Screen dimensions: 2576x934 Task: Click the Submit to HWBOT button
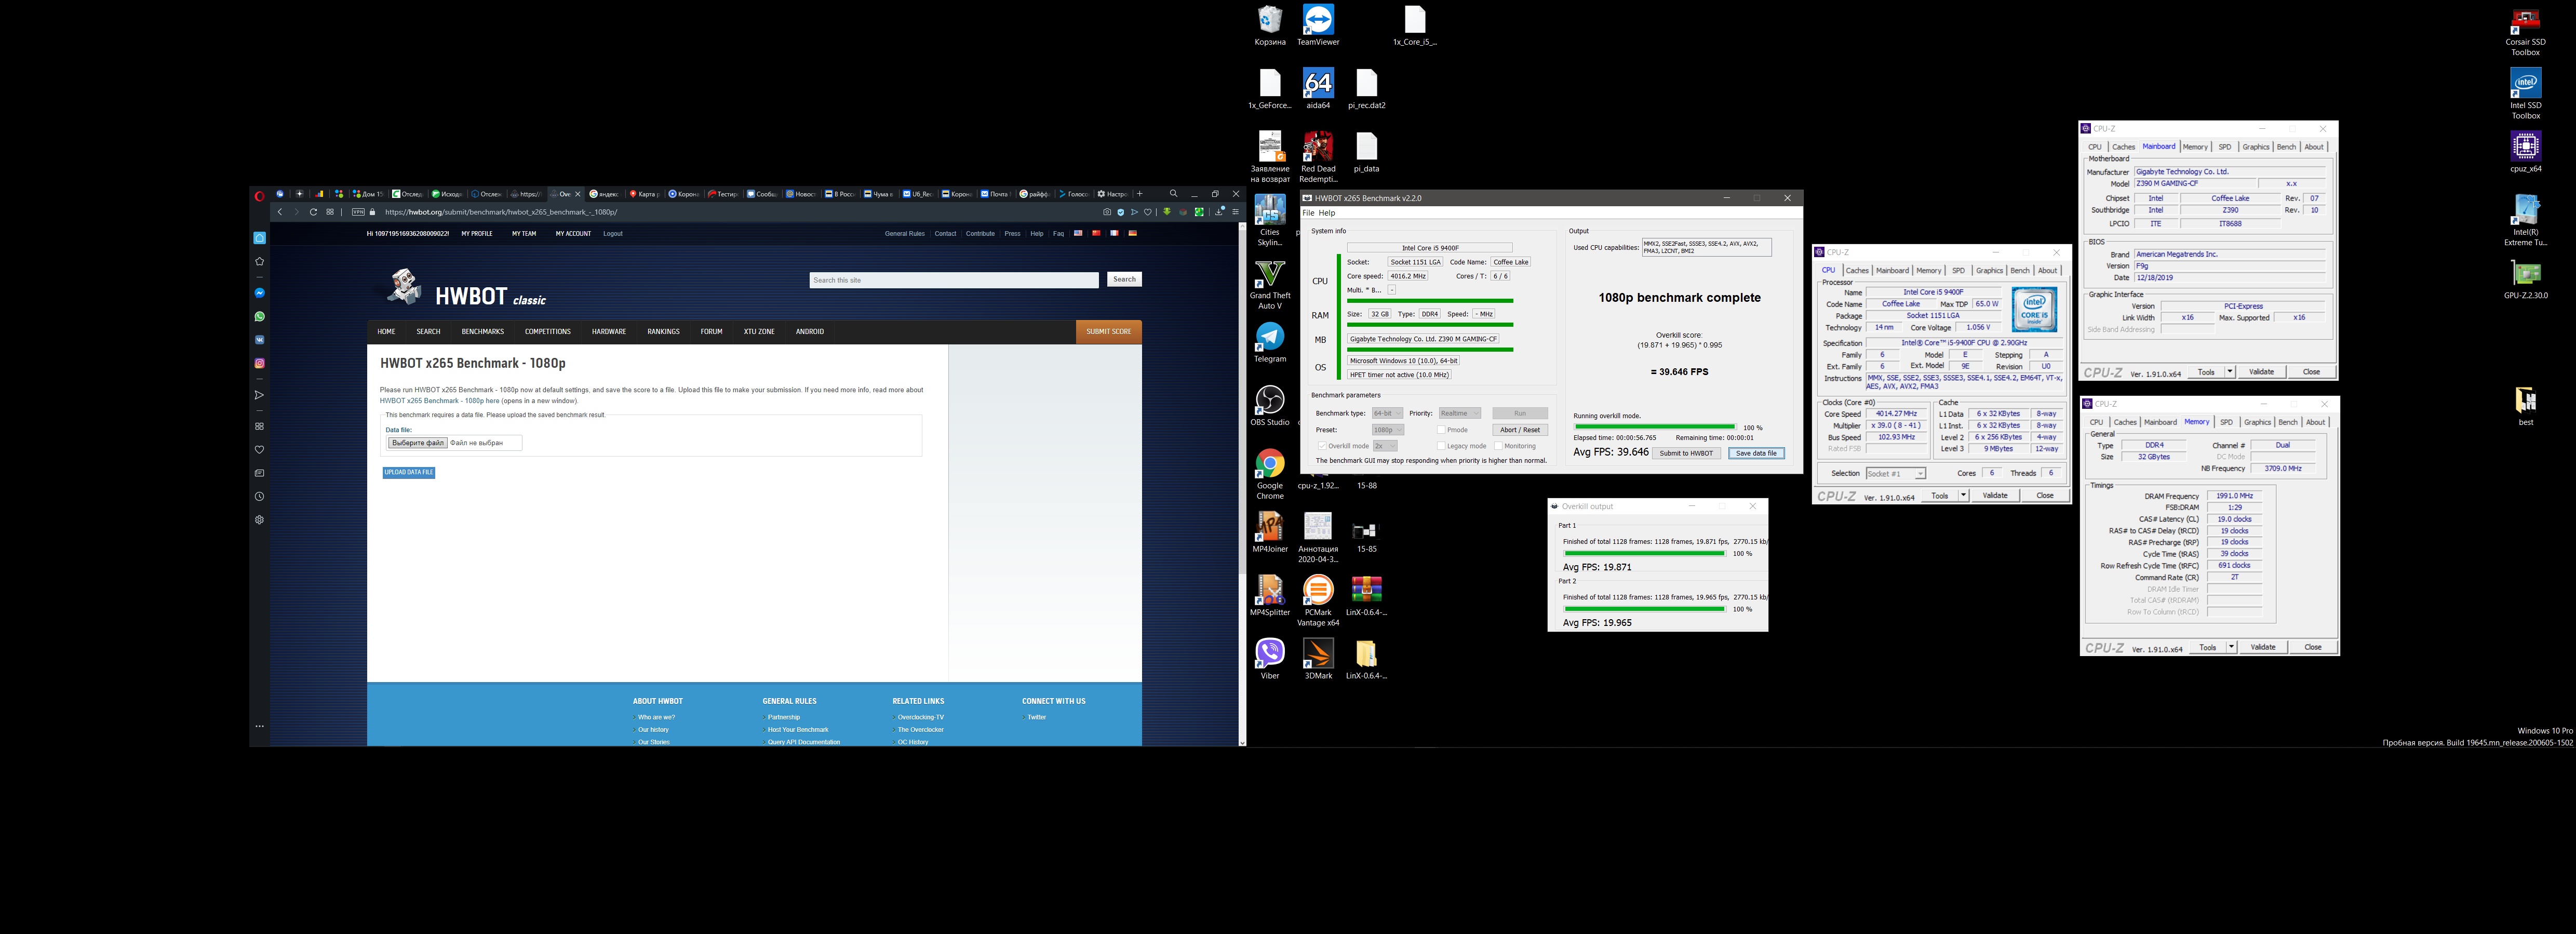[x=1686, y=453]
